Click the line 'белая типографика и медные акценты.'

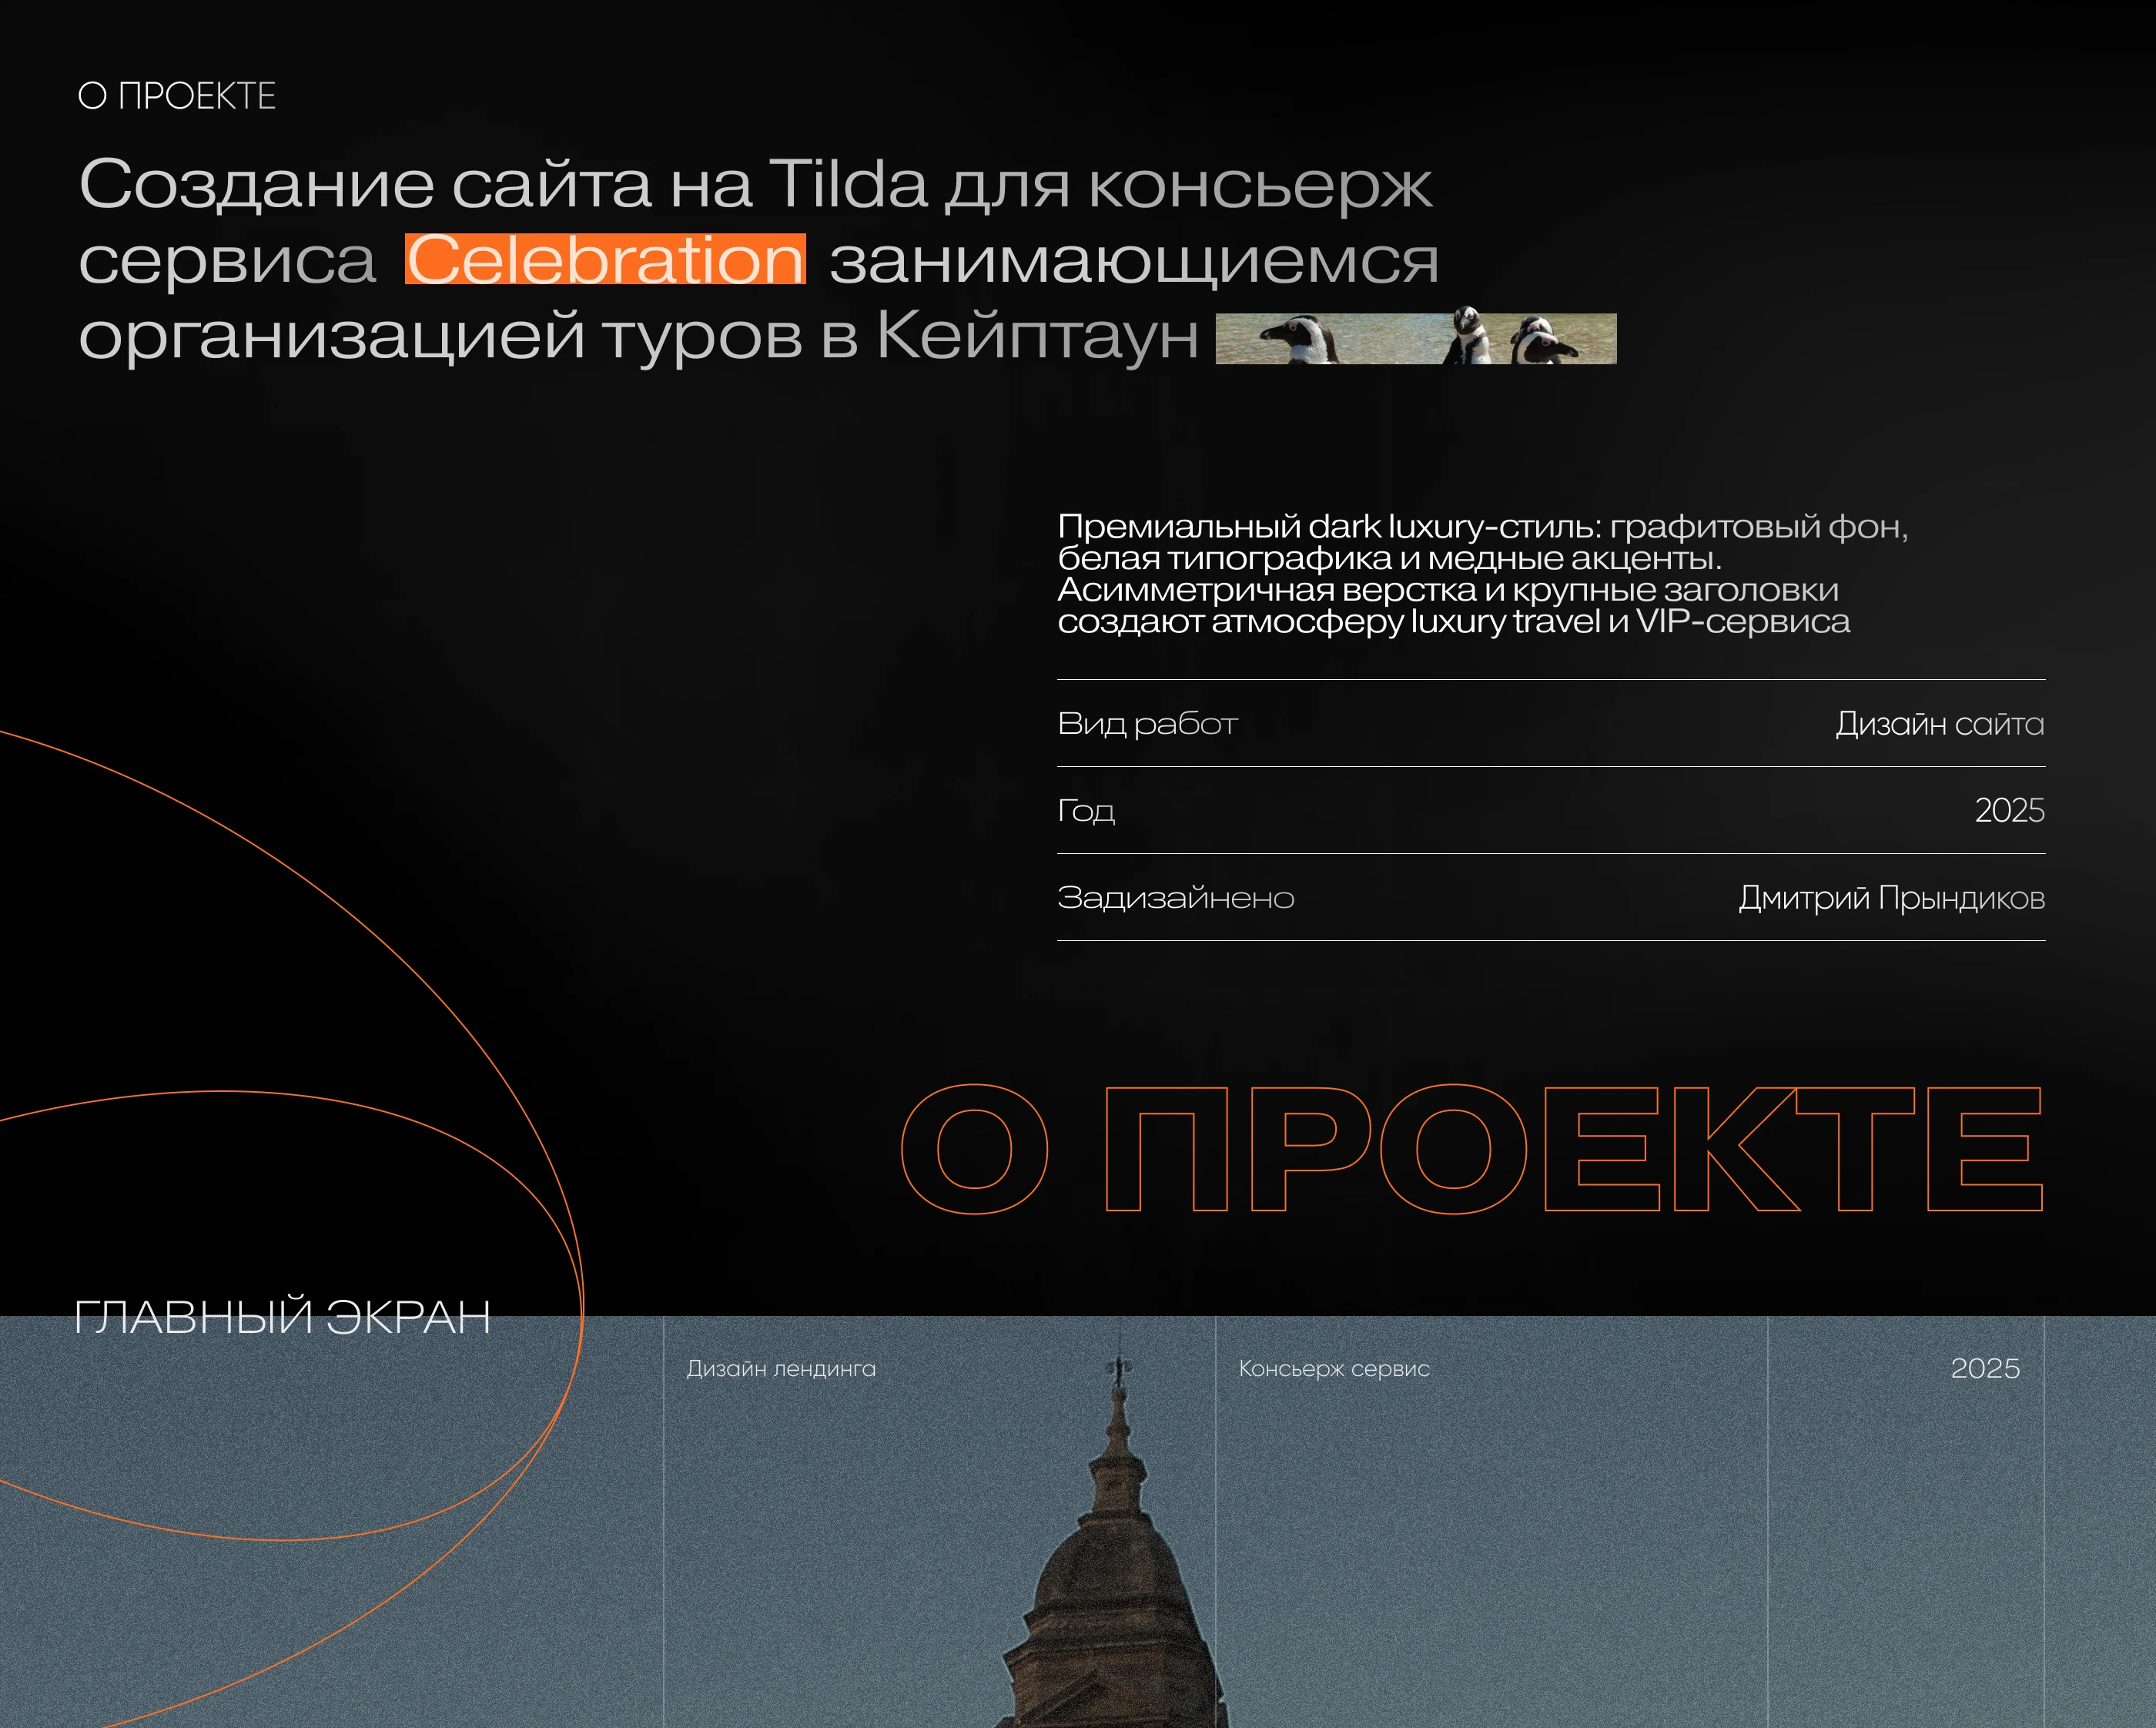coord(1390,558)
